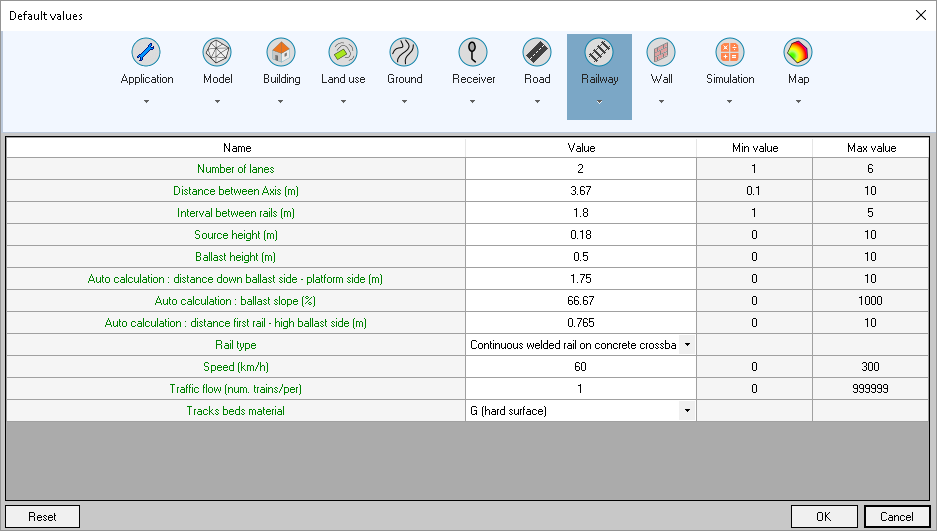Select the Tracks beds material label

coord(235,411)
